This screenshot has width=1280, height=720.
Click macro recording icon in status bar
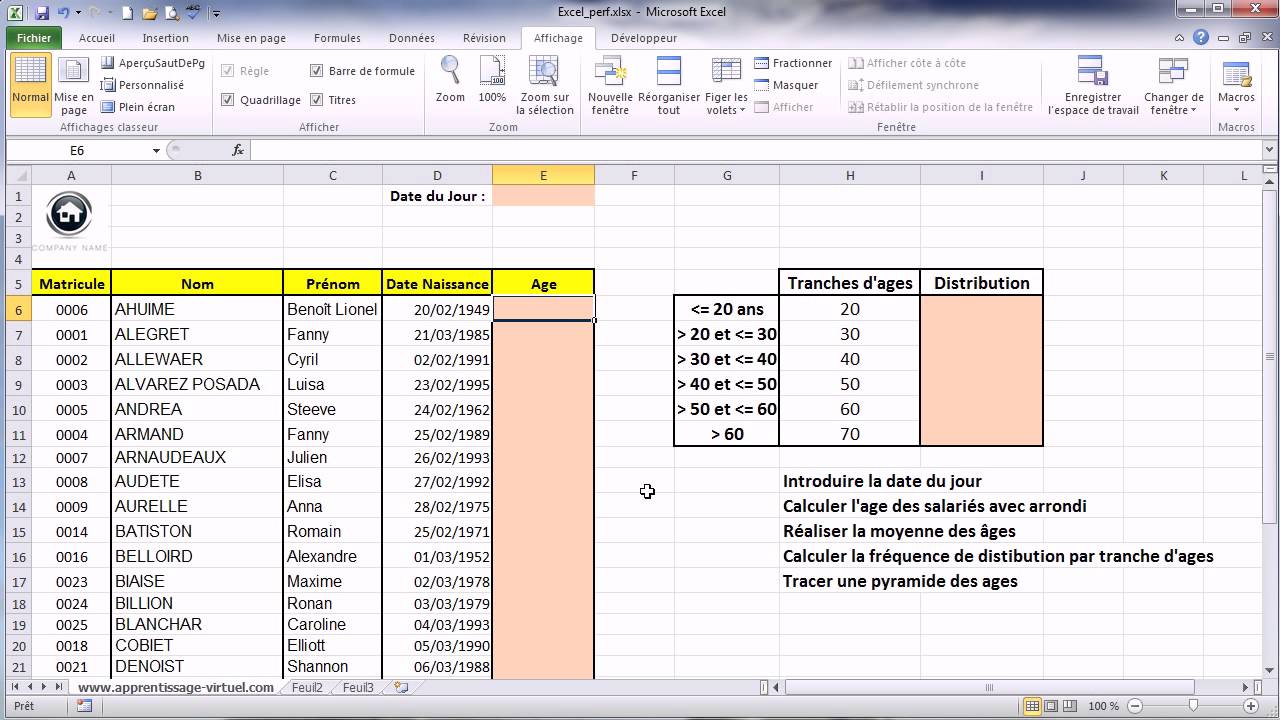(x=84, y=706)
